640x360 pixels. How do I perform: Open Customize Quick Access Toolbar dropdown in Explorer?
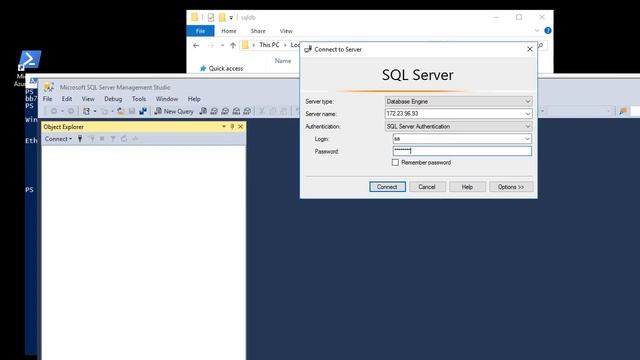coord(231,18)
